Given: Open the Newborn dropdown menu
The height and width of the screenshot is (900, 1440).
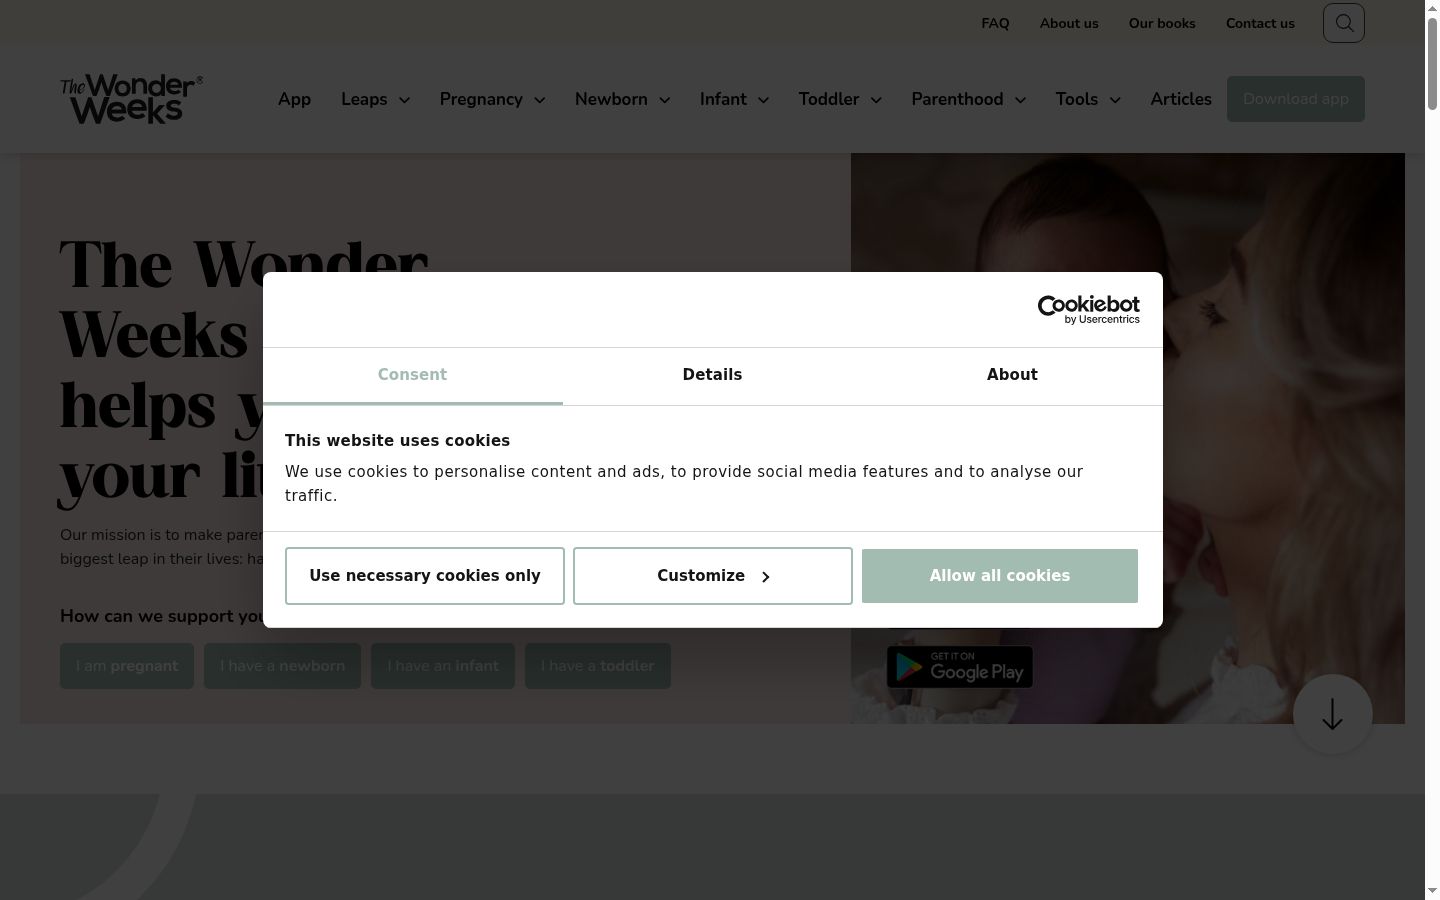Looking at the screenshot, I should click(622, 99).
